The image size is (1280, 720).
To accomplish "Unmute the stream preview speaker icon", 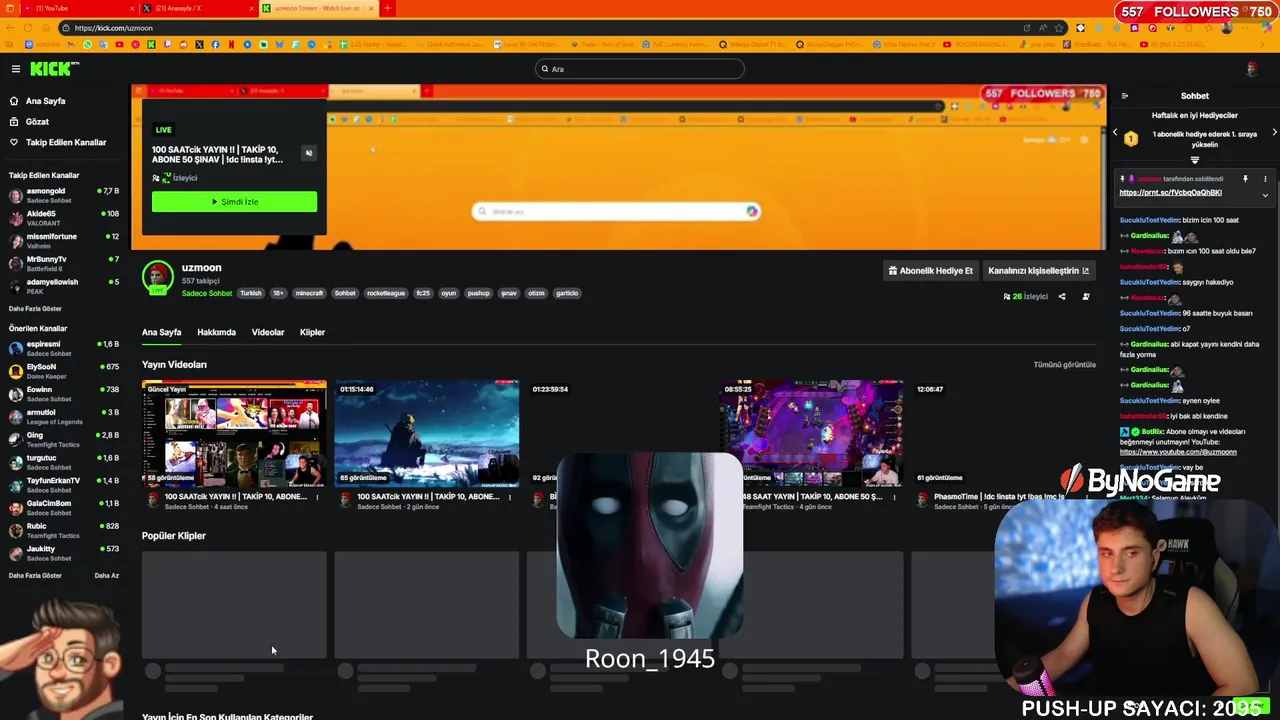I will (308, 153).
